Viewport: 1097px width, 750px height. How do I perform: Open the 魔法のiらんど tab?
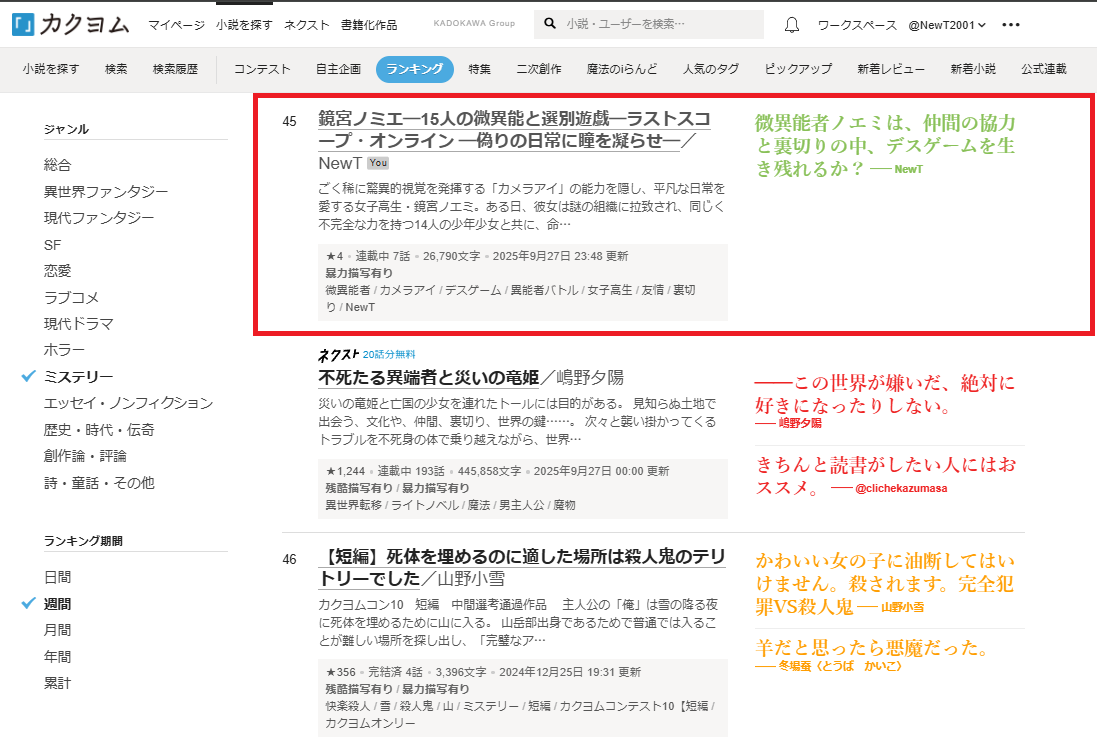(622, 69)
